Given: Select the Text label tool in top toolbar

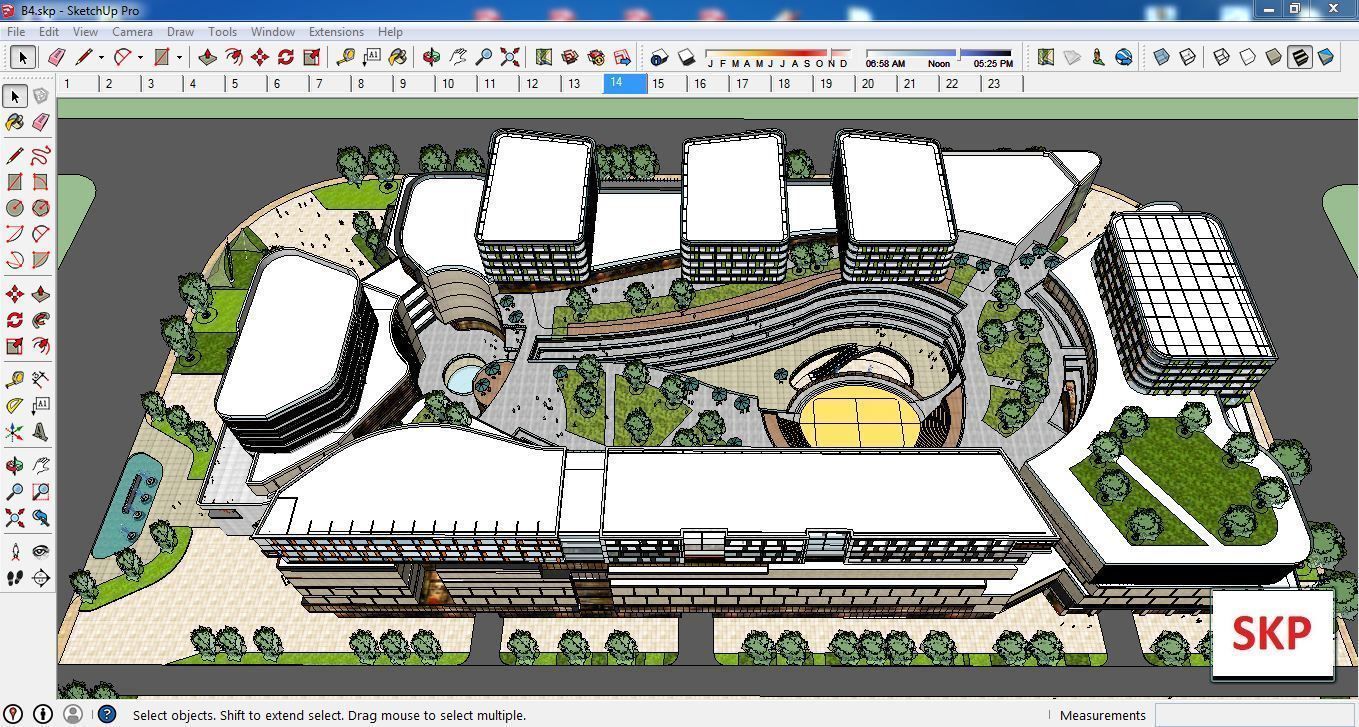Looking at the screenshot, I should 372,57.
